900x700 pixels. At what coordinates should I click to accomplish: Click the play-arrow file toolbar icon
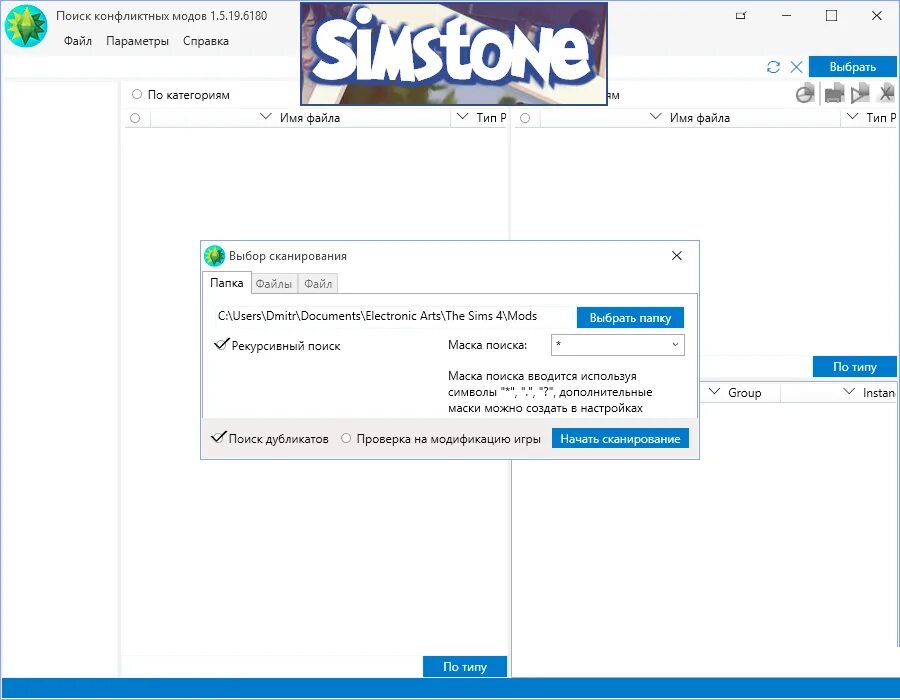coord(860,94)
